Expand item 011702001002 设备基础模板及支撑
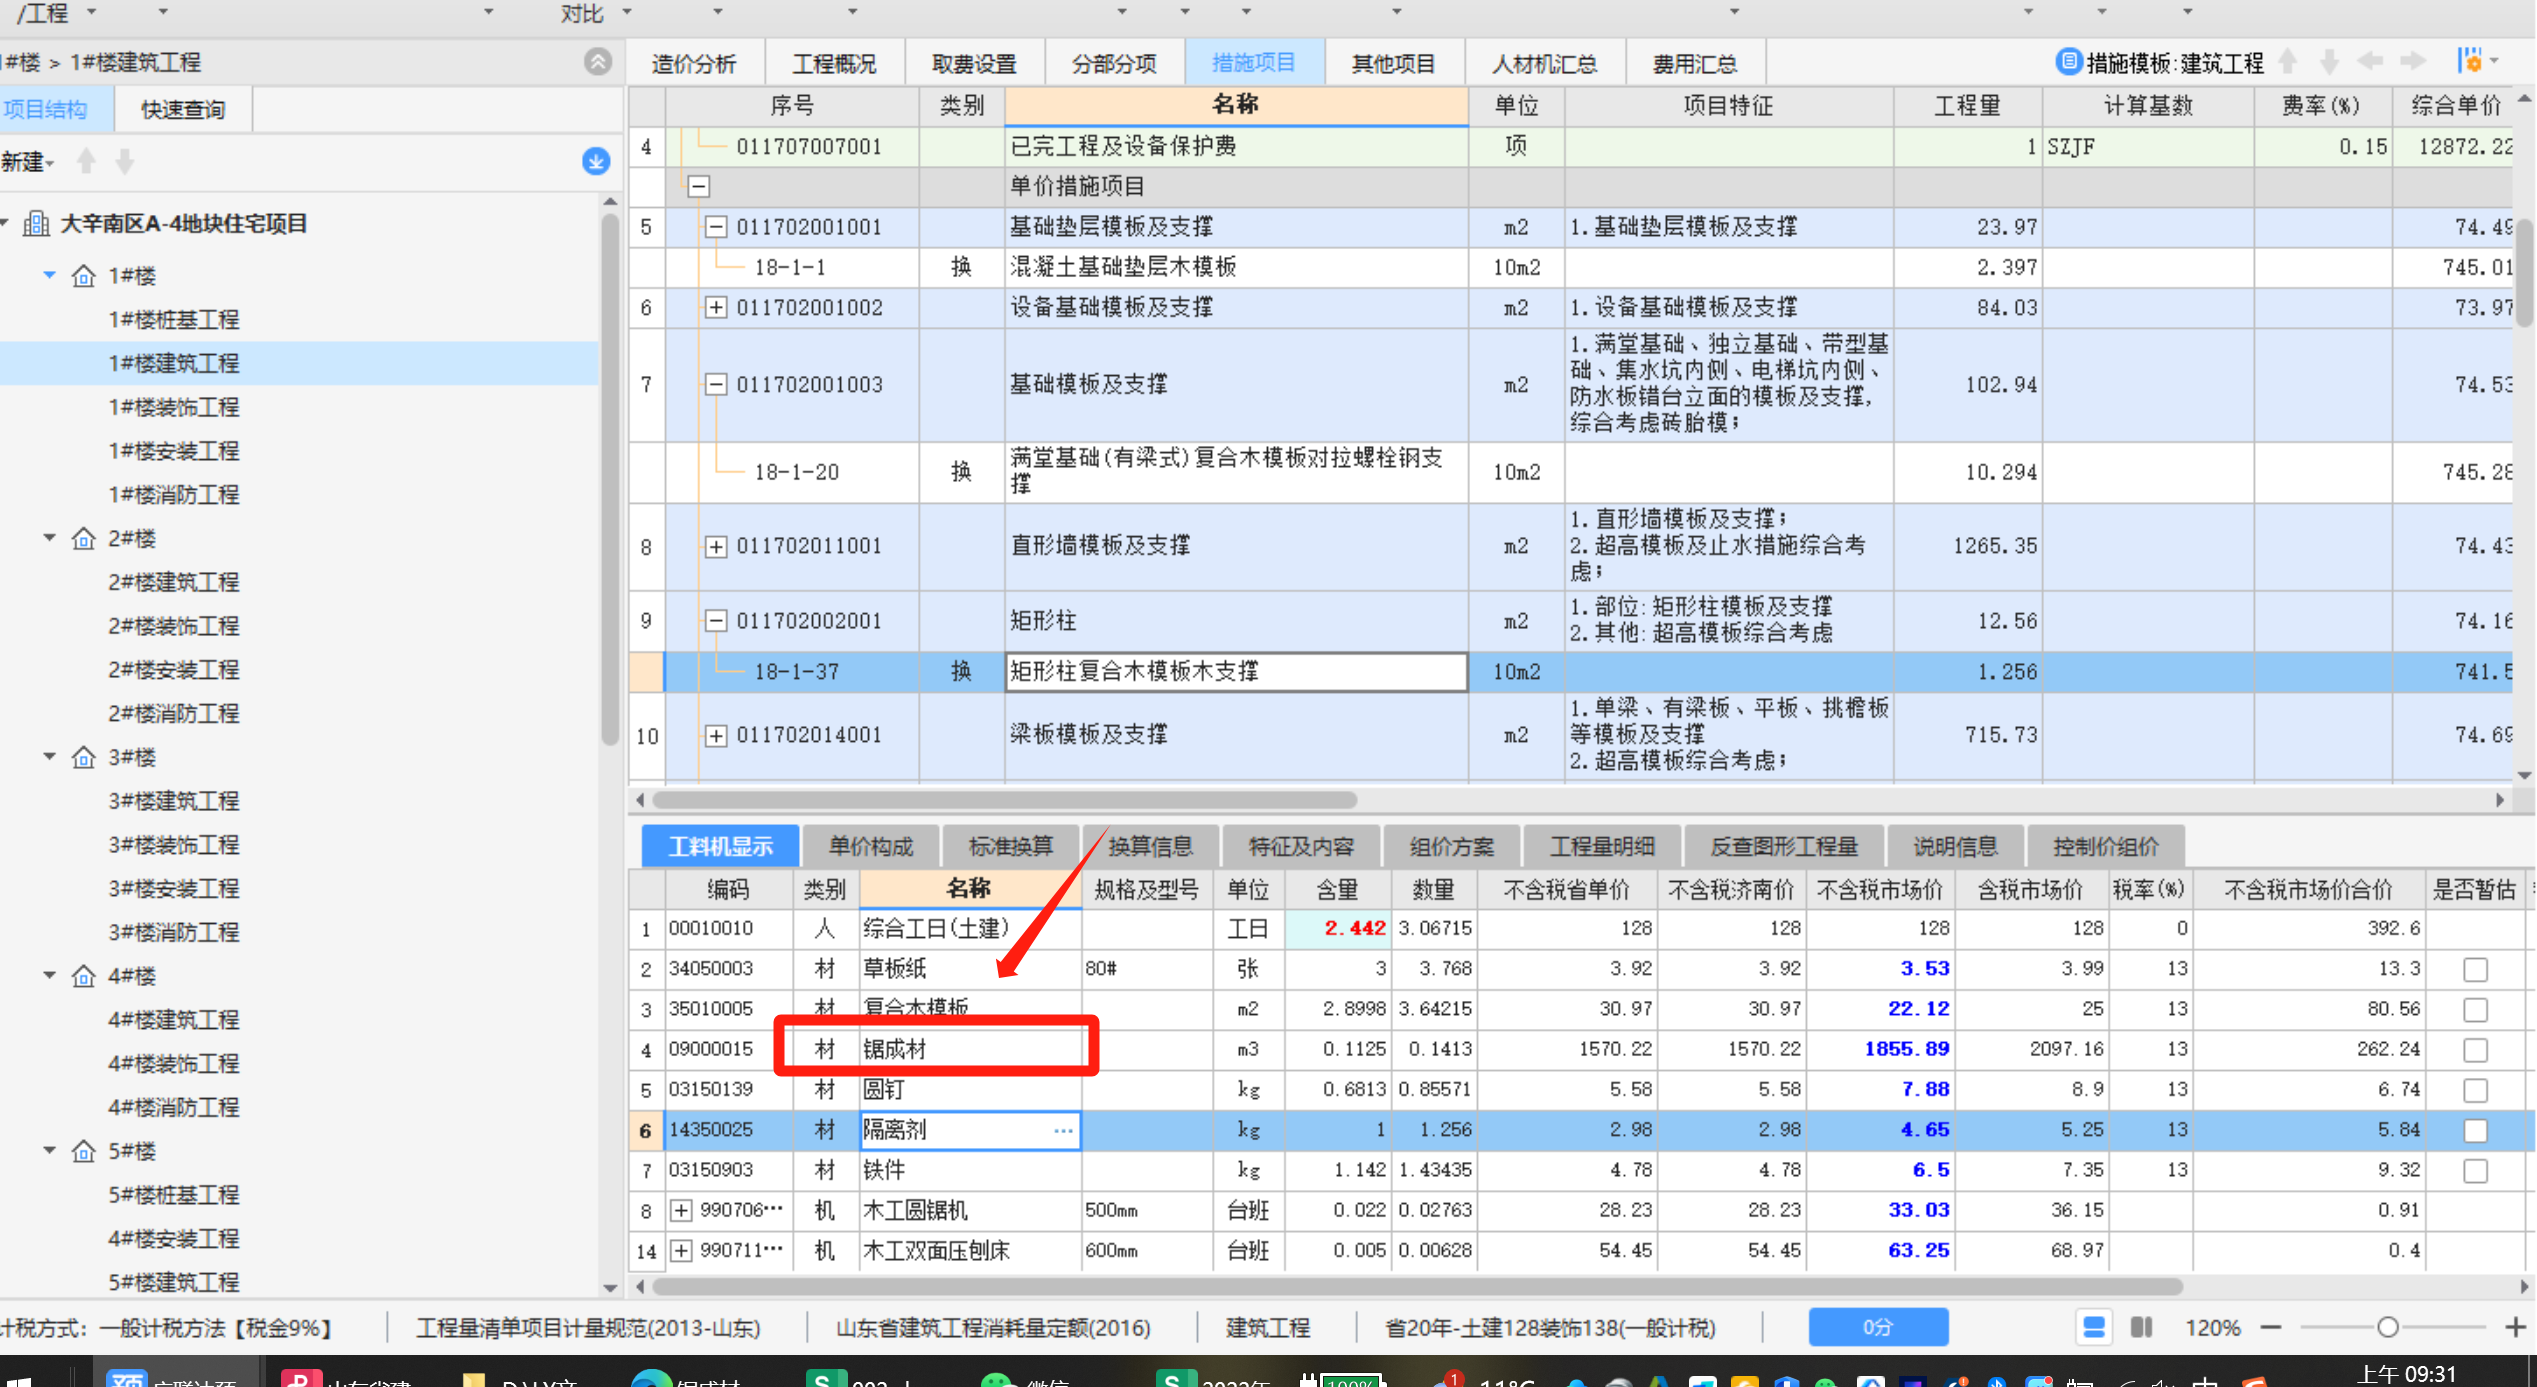Screen dimensions: 2537x1387 tap(716, 307)
